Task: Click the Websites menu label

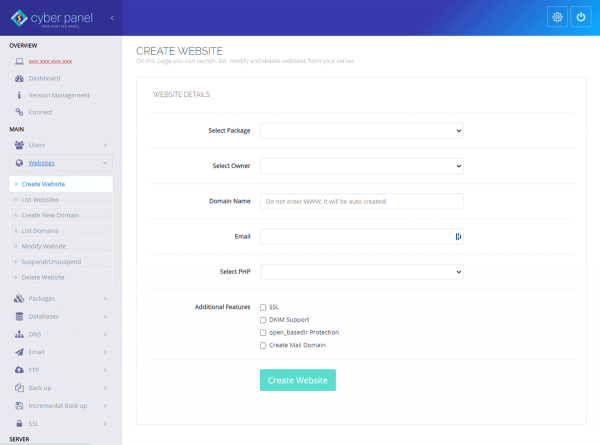Action: coord(41,163)
